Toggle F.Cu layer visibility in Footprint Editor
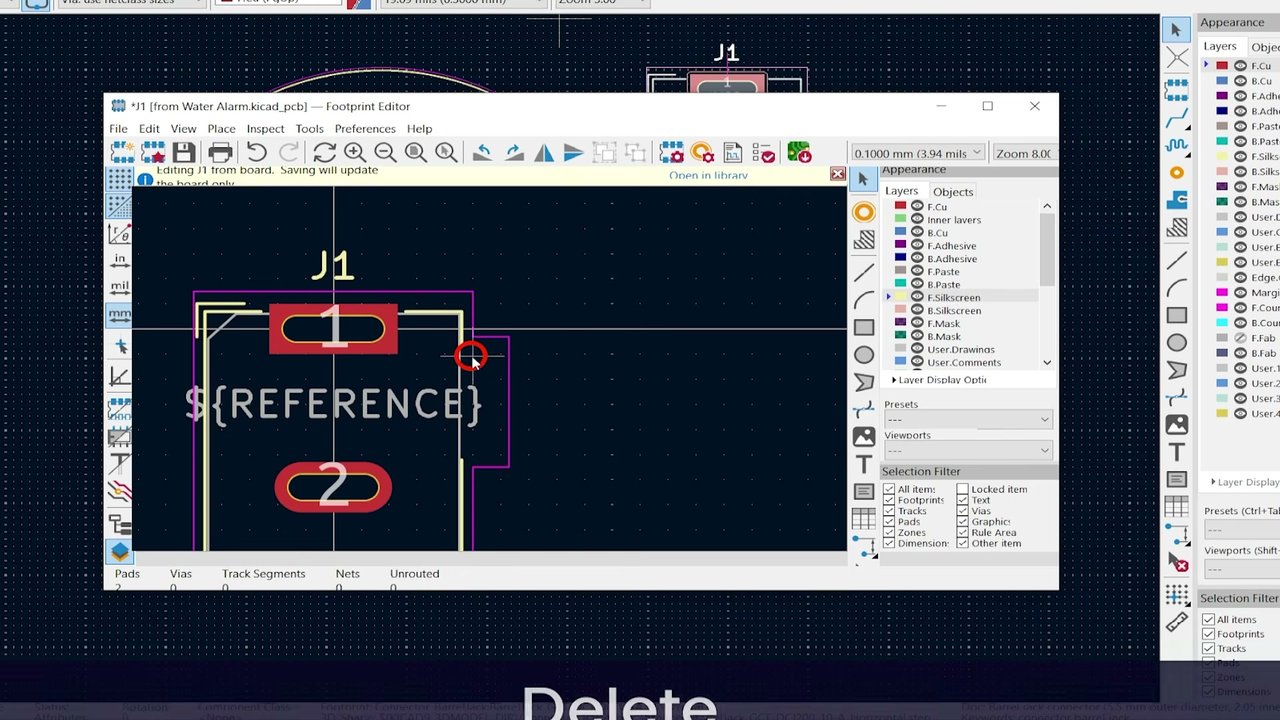This screenshot has width=1280, height=720. click(917, 207)
